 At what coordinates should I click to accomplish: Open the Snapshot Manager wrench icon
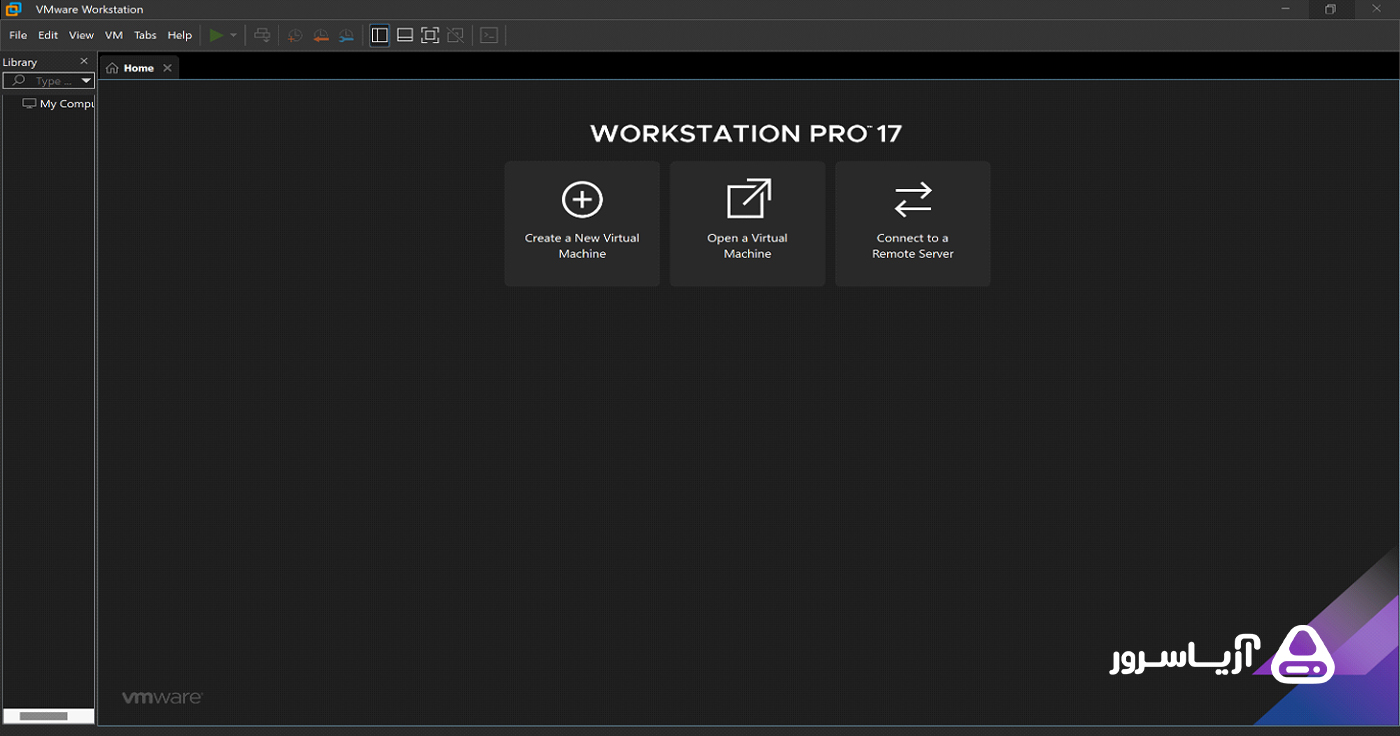click(x=346, y=35)
